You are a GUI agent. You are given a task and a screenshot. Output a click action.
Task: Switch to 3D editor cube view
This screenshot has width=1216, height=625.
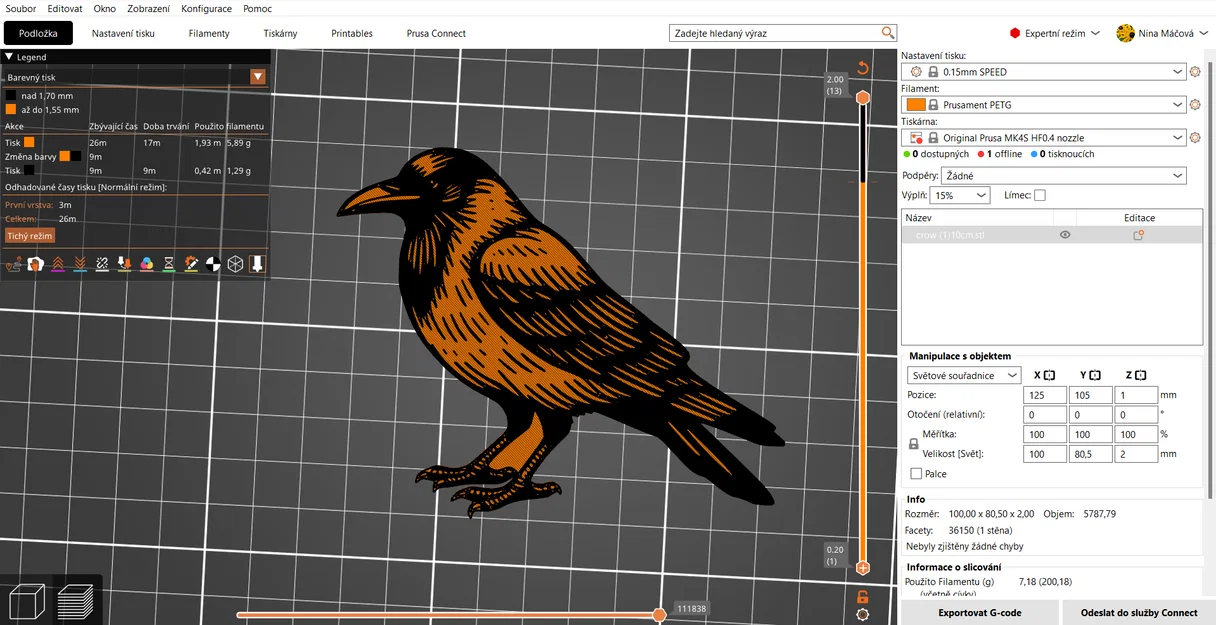(25, 603)
